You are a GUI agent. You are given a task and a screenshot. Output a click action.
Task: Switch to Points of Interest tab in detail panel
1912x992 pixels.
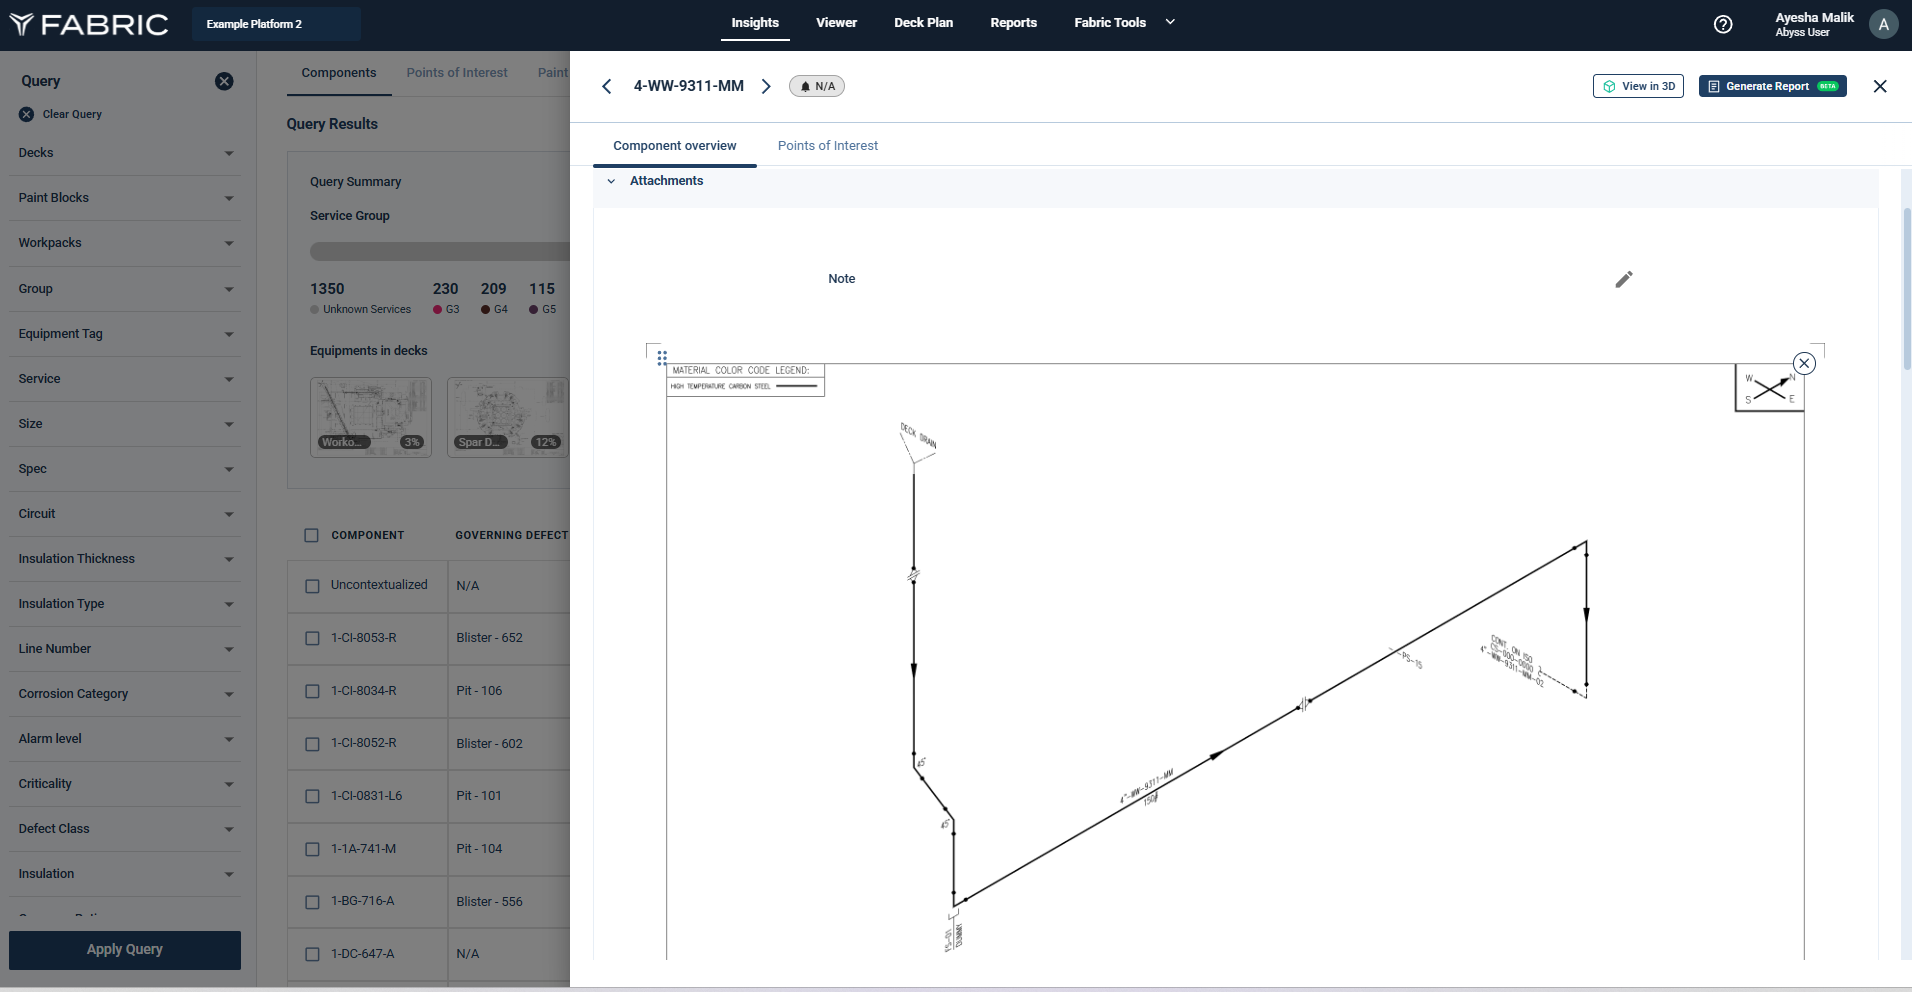[827, 146]
